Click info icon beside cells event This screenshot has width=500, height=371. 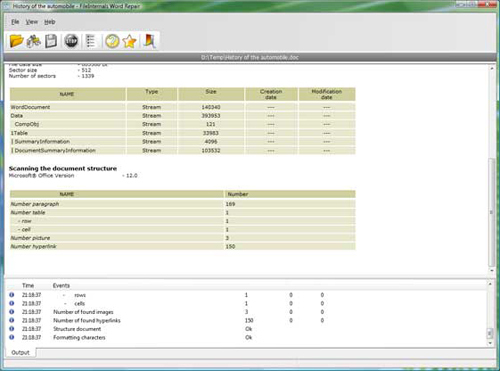(12, 303)
